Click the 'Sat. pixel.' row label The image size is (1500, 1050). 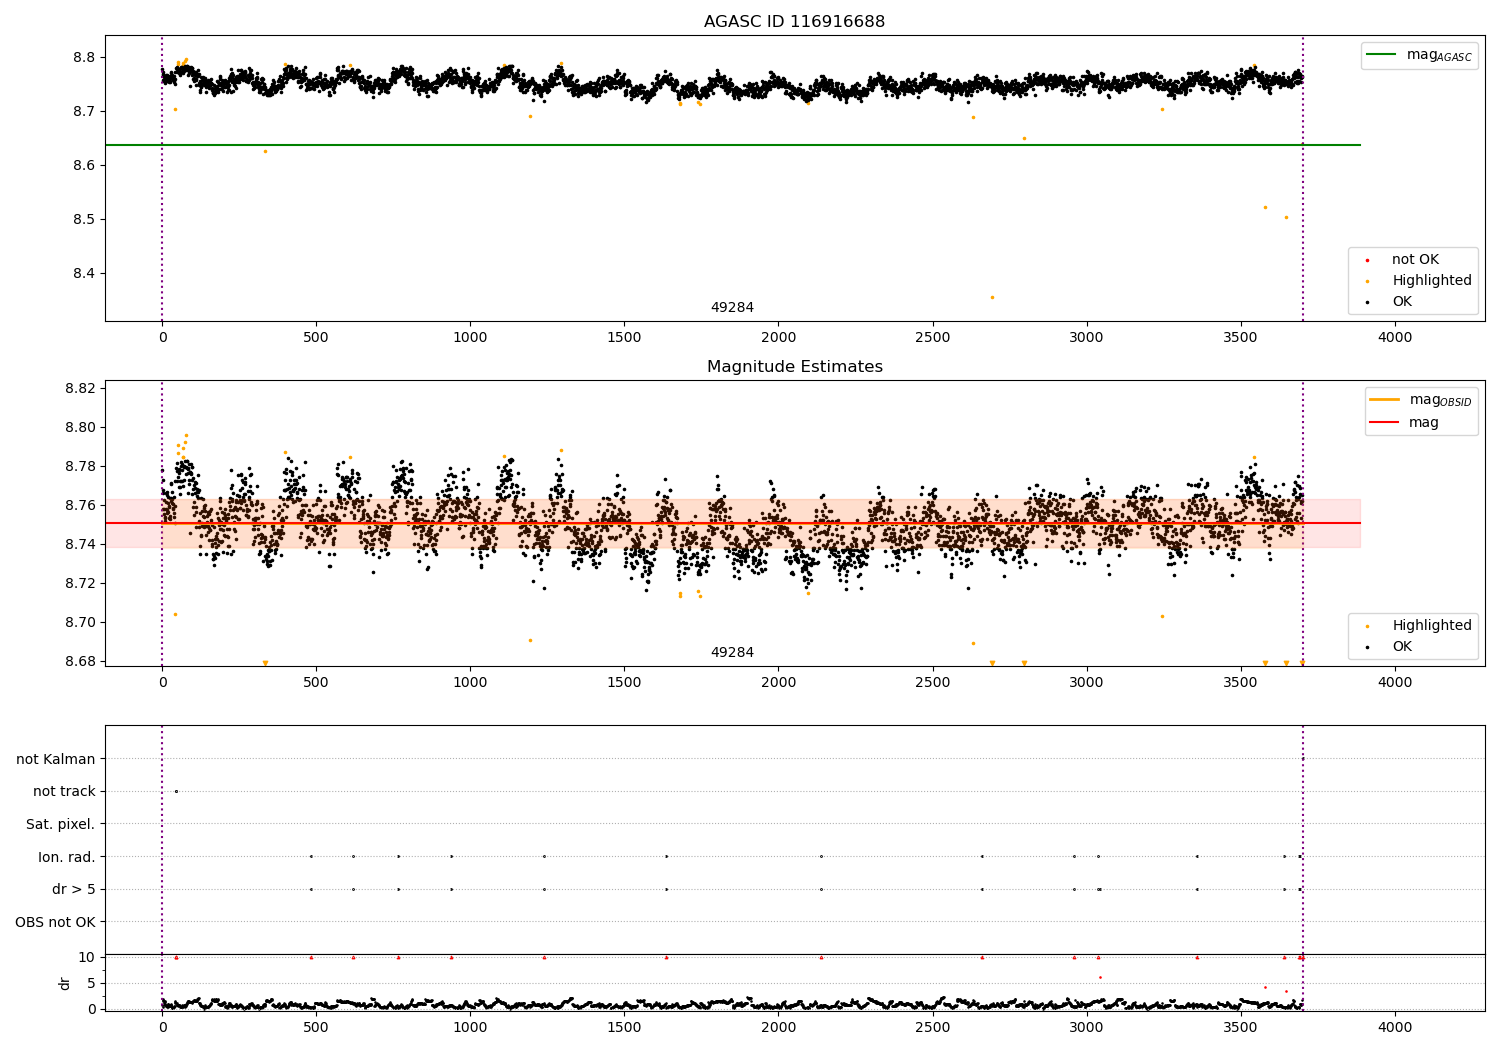[61, 824]
